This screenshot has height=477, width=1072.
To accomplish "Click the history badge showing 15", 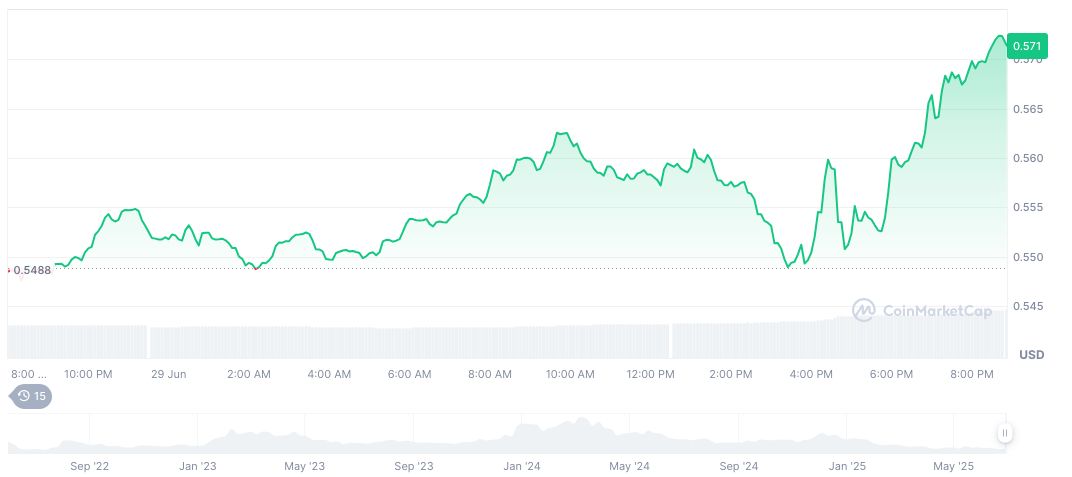I will click(31, 396).
